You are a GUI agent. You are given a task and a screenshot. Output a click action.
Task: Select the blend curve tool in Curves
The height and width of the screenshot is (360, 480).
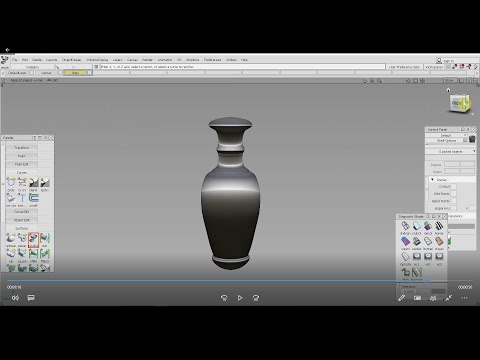pos(33,183)
